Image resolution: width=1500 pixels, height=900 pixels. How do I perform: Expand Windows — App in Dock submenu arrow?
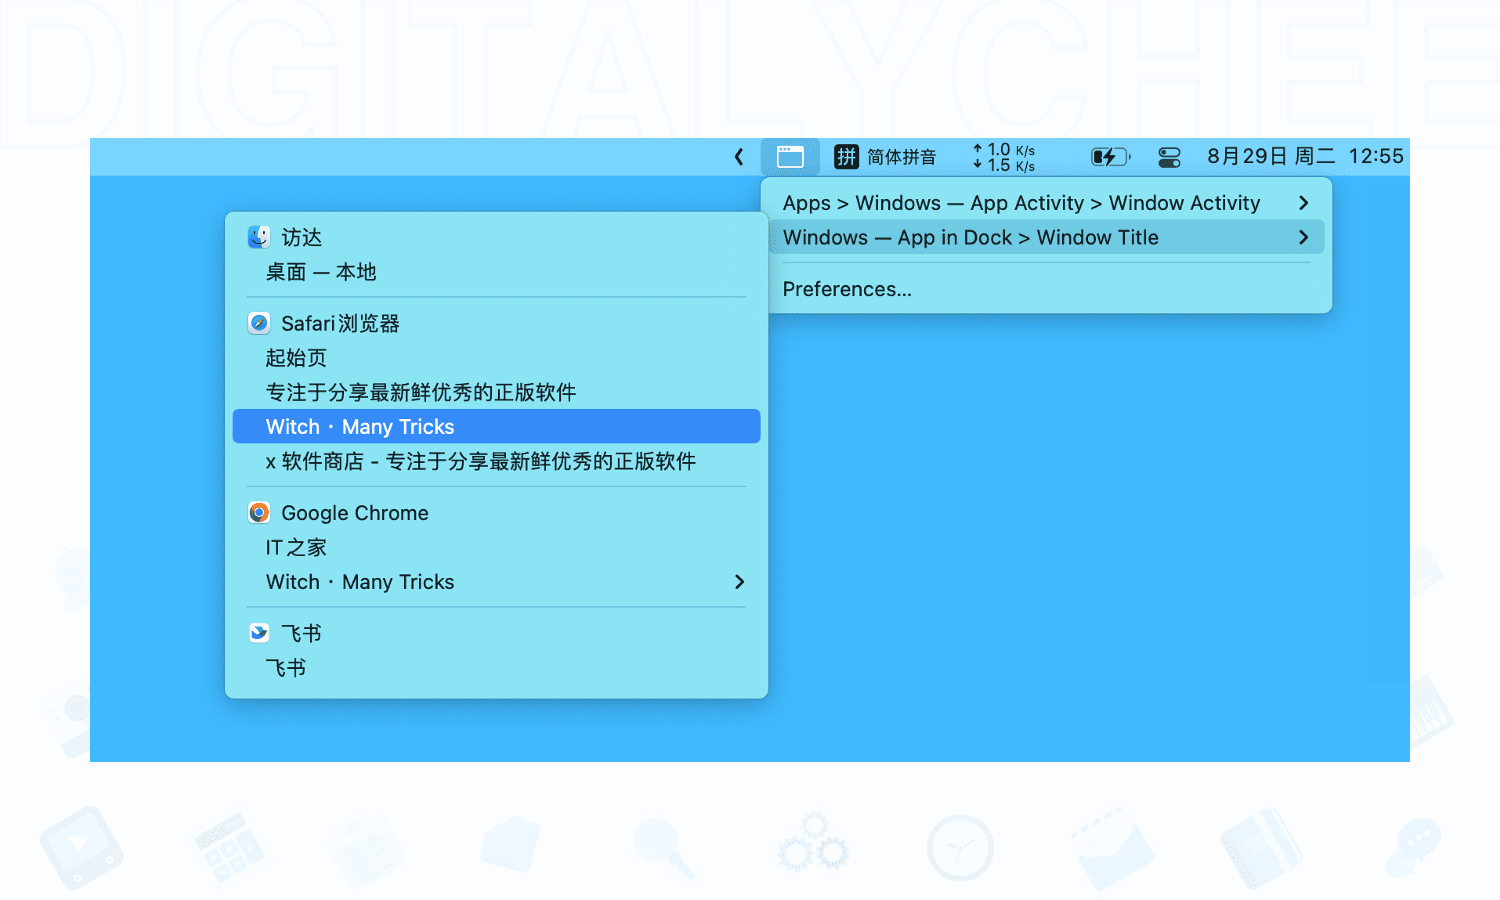1303,238
